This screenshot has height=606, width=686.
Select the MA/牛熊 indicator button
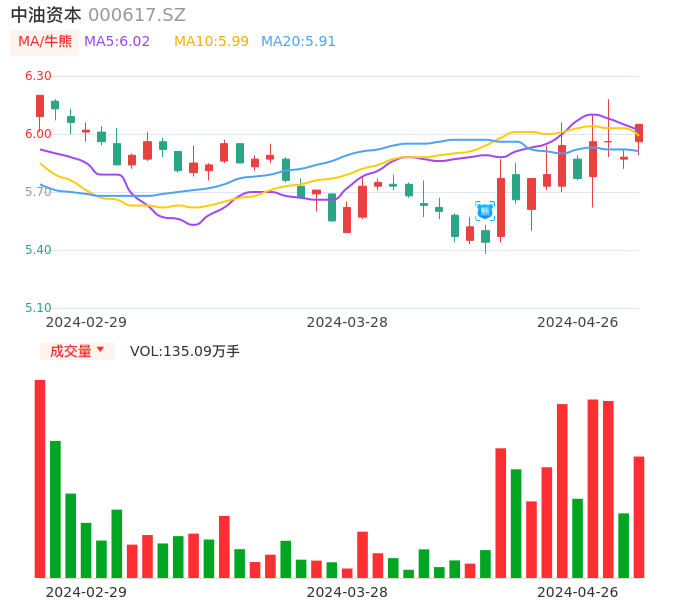(x=45, y=42)
